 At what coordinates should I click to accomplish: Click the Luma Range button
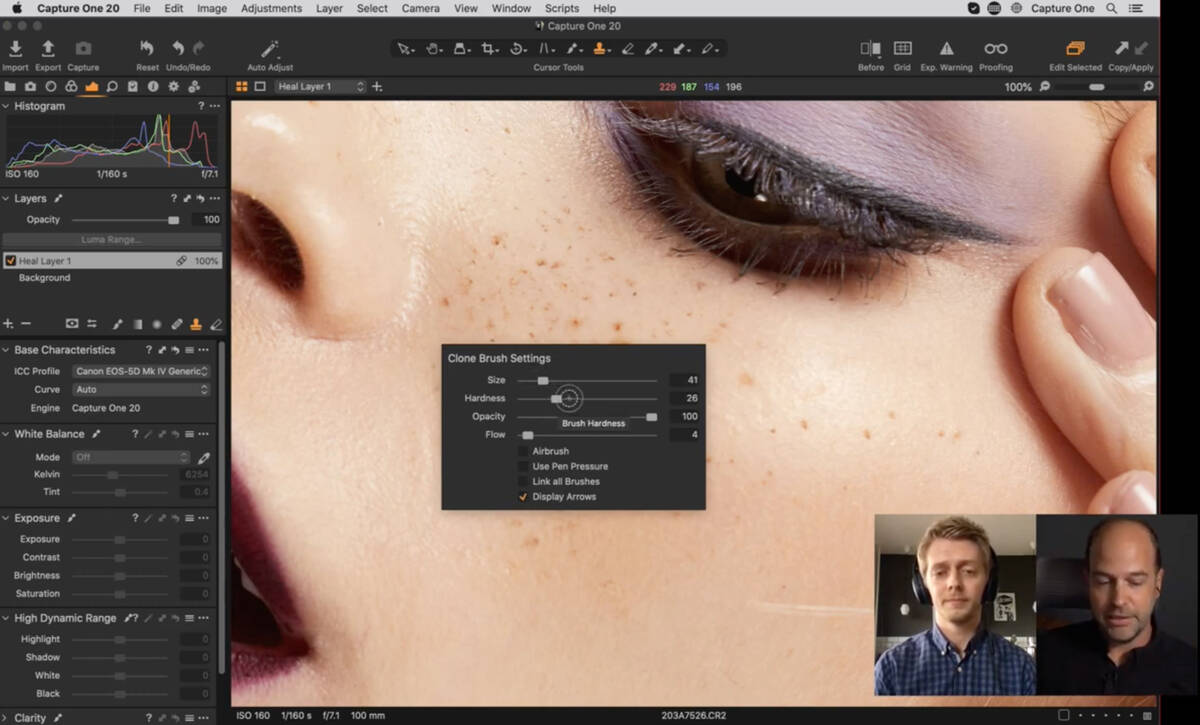click(x=111, y=240)
